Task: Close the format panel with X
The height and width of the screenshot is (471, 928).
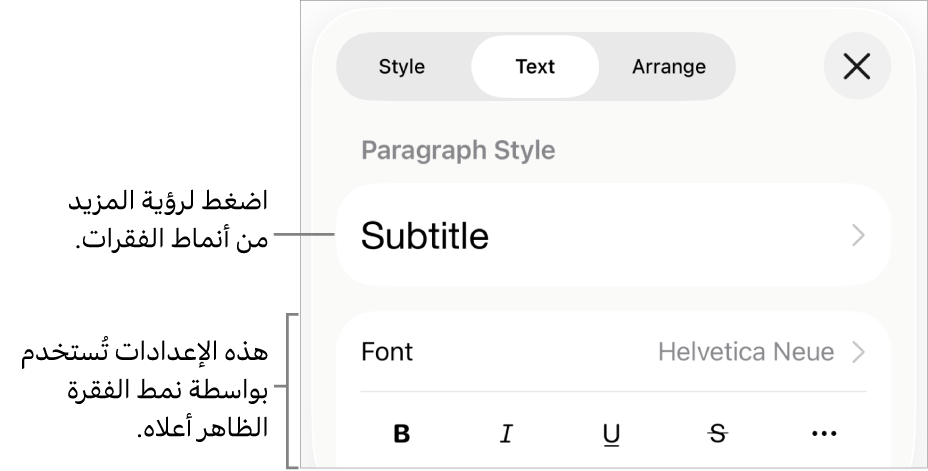Action: [857, 67]
